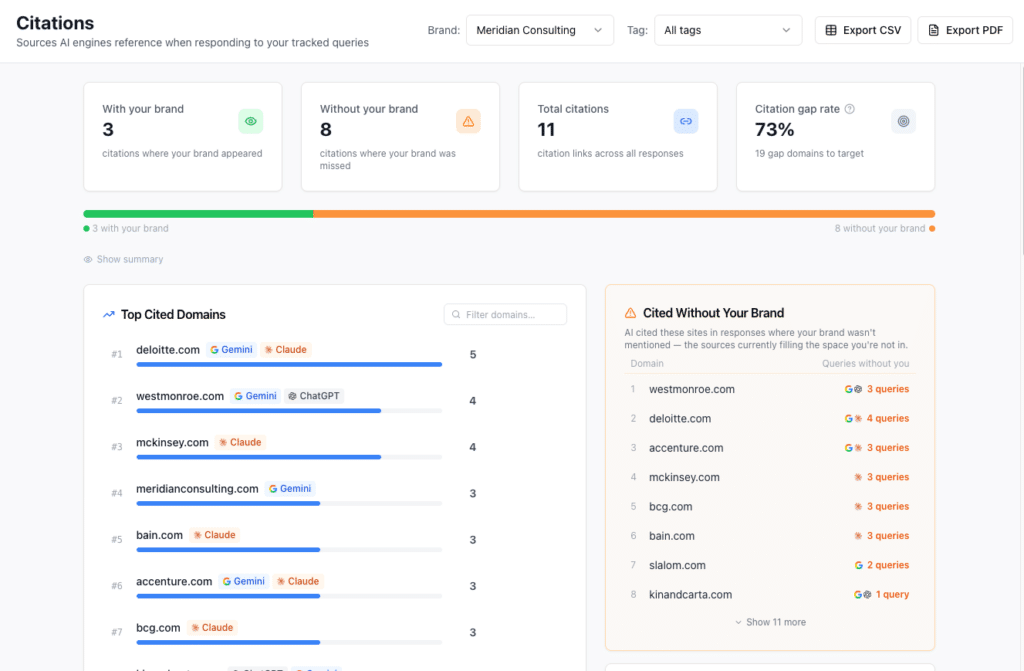Click accenture.com in Cited Without Your Brand list
This screenshot has width=1024, height=671.
686,448
